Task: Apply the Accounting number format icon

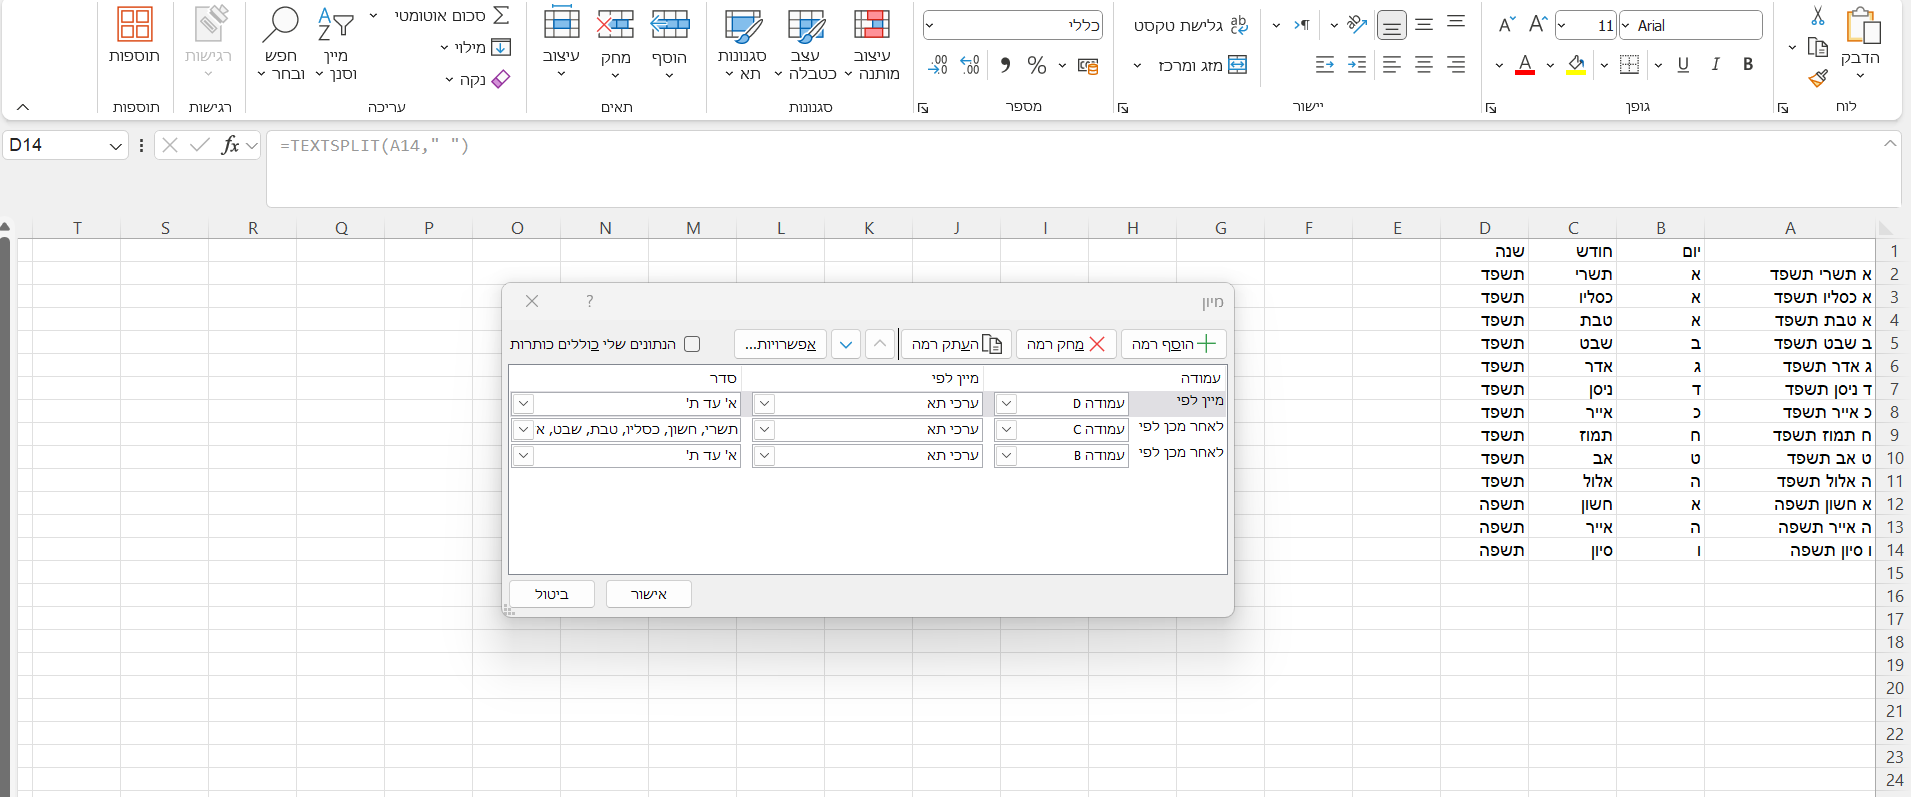Action: point(1088,66)
